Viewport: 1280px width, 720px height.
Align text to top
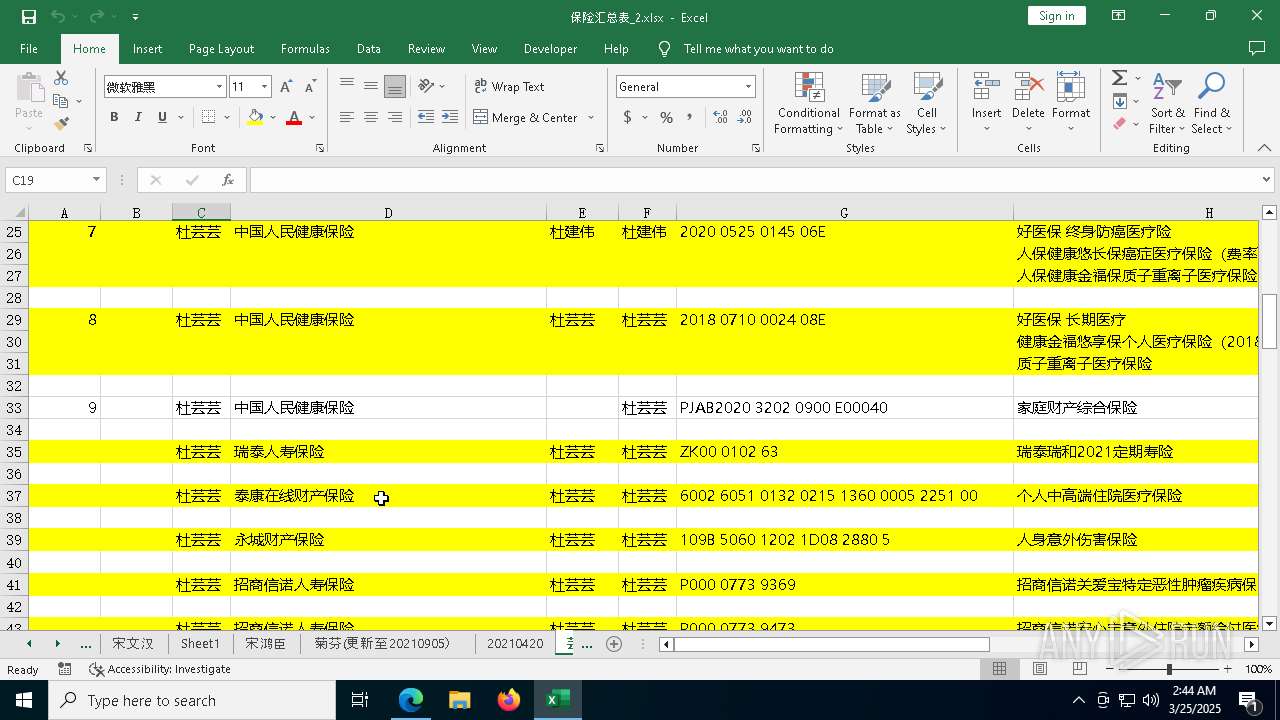347,87
